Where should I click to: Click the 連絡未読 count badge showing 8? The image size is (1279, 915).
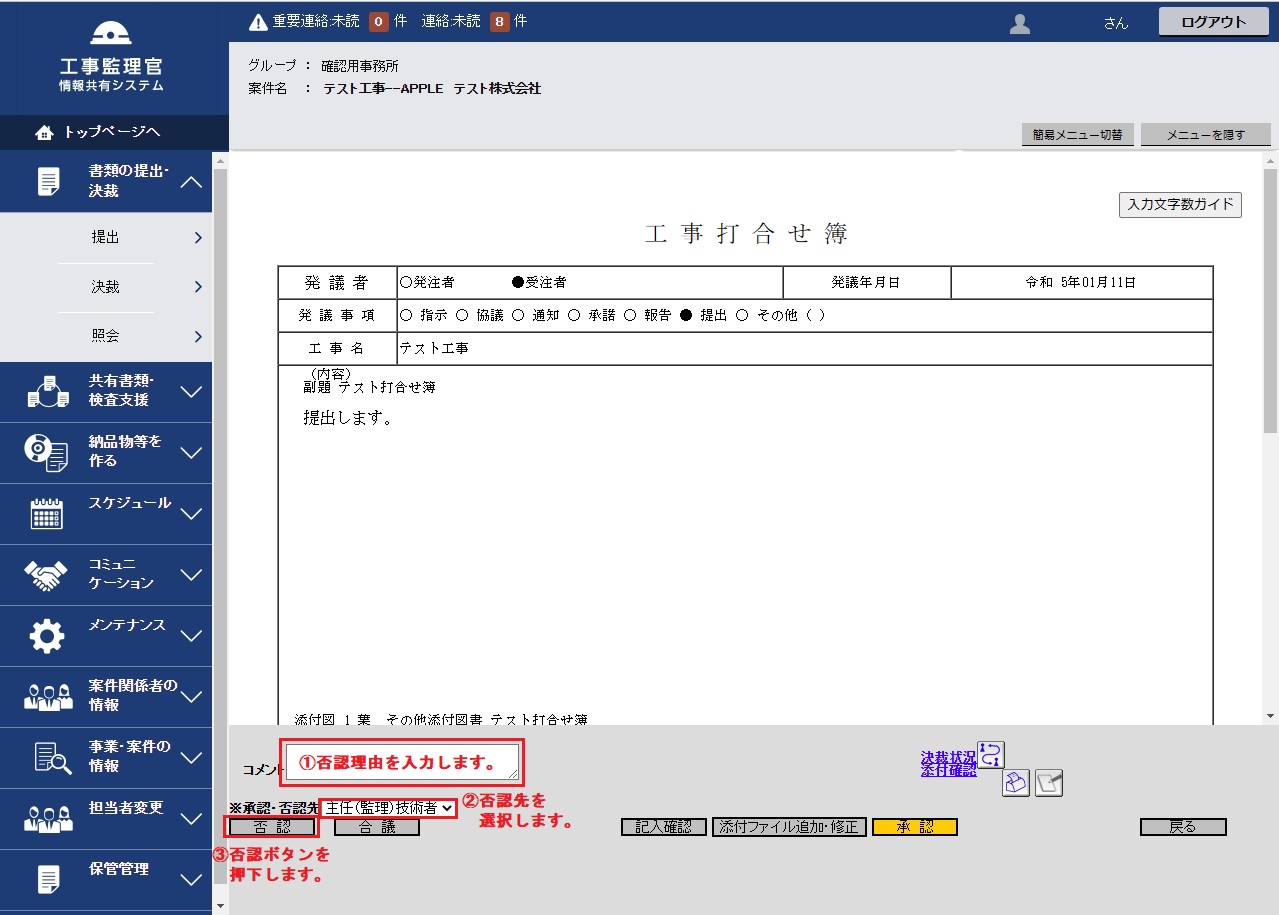(x=500, y=21)
